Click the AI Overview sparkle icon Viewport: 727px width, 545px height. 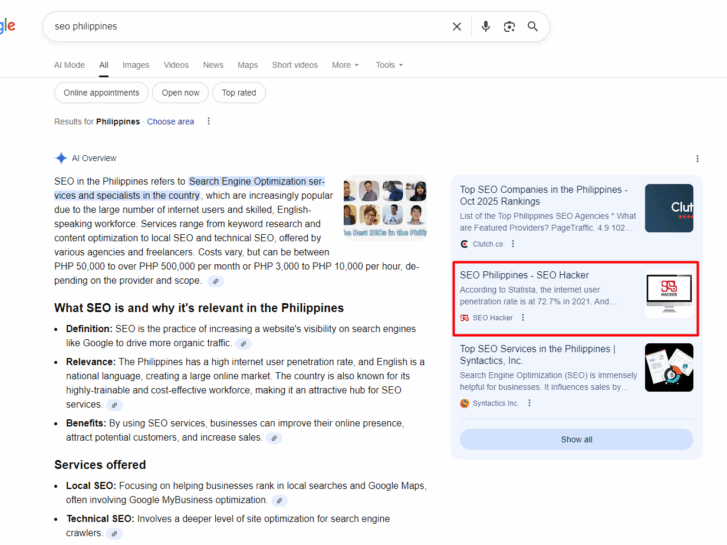point(61,158)
